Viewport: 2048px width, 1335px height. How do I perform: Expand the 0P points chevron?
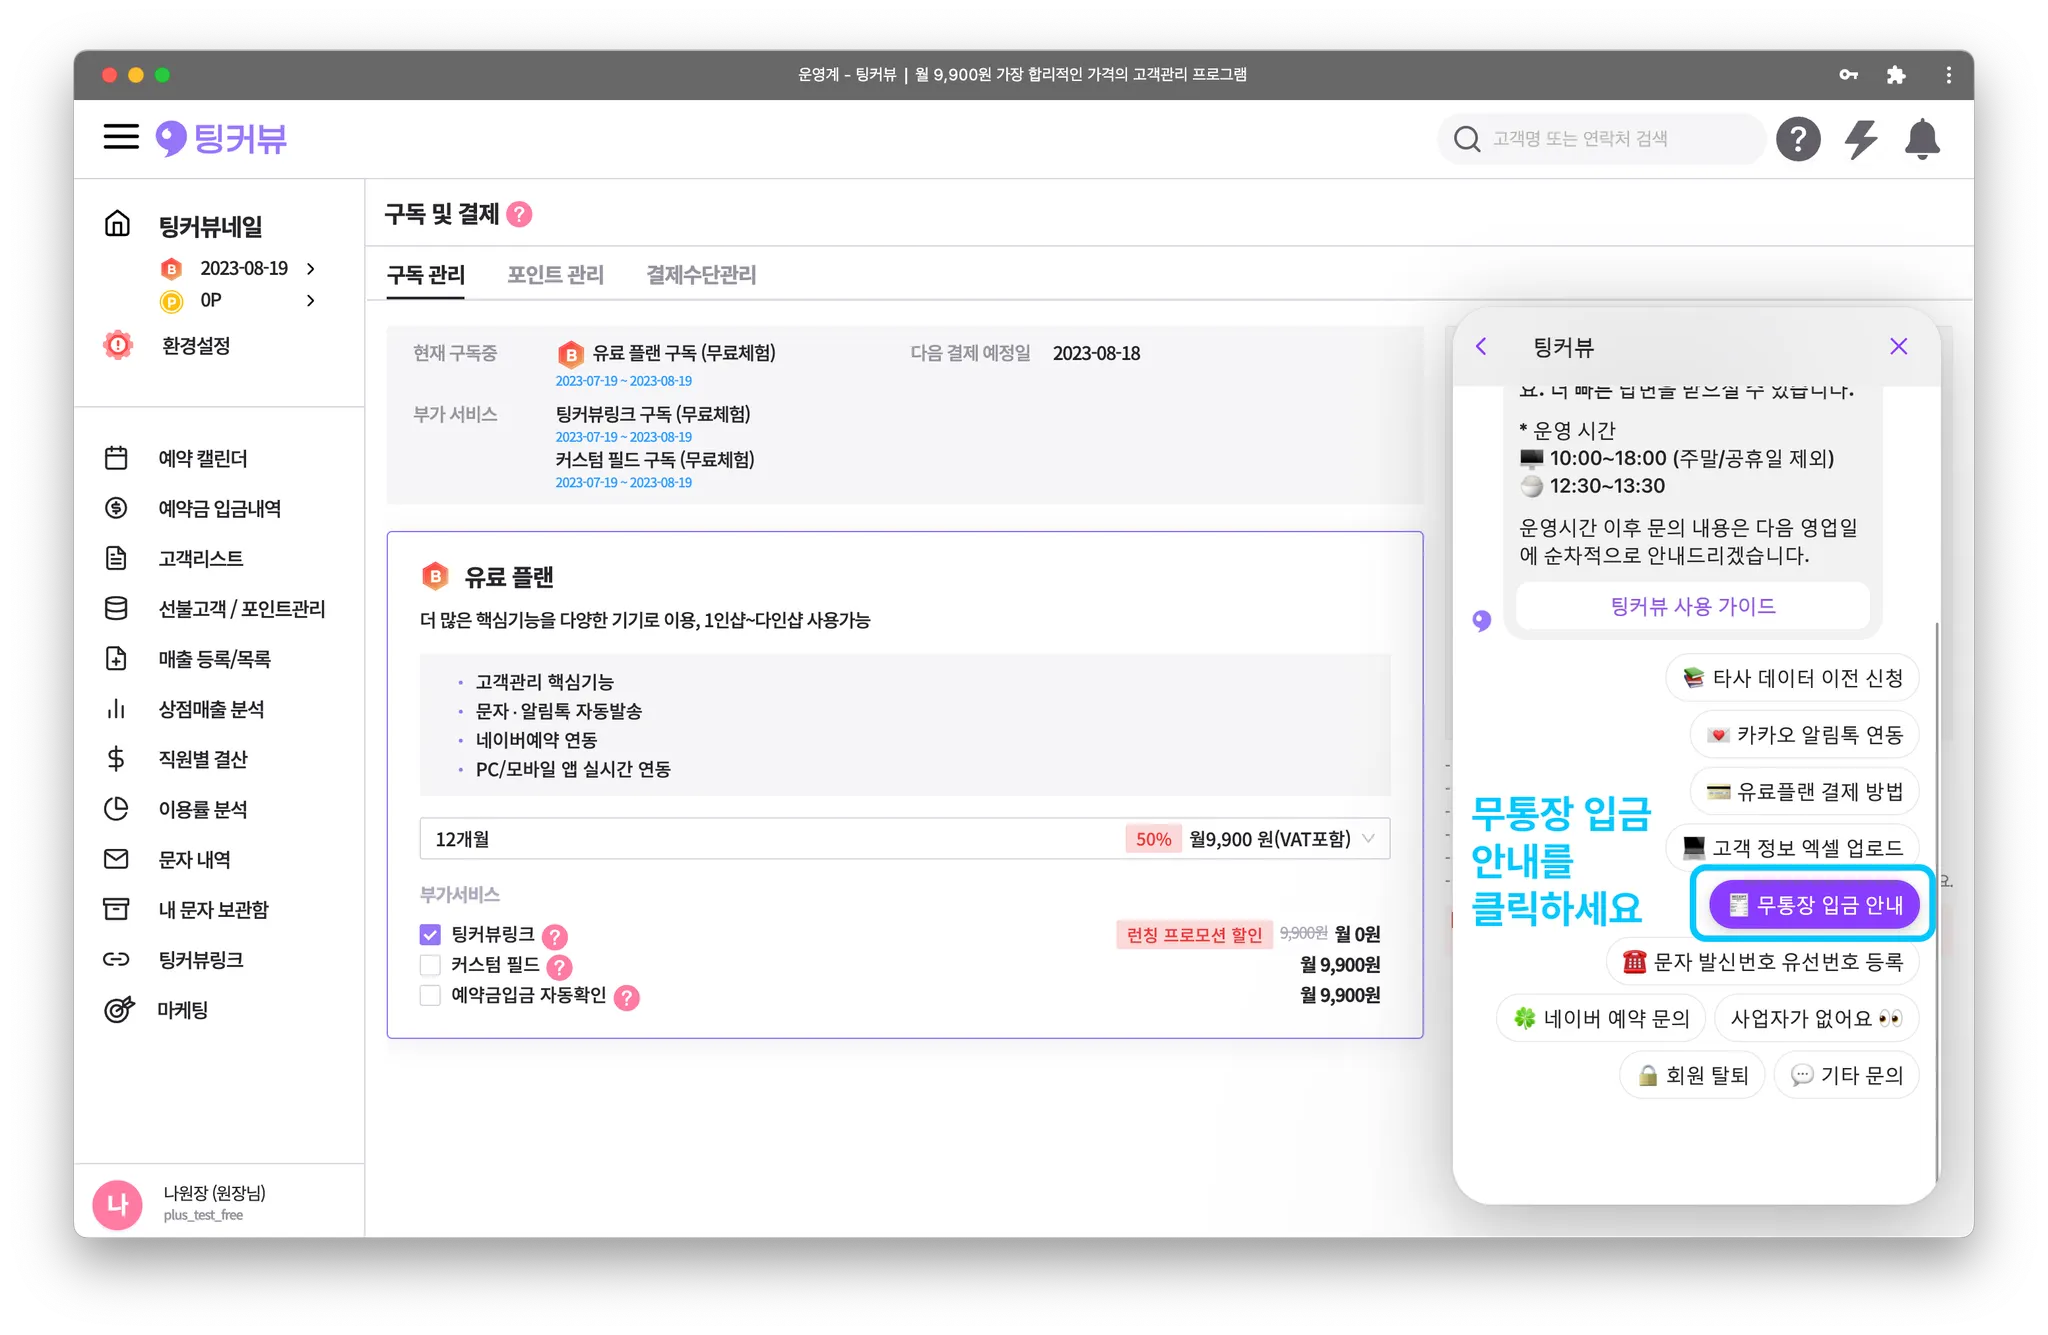[311, 301]
